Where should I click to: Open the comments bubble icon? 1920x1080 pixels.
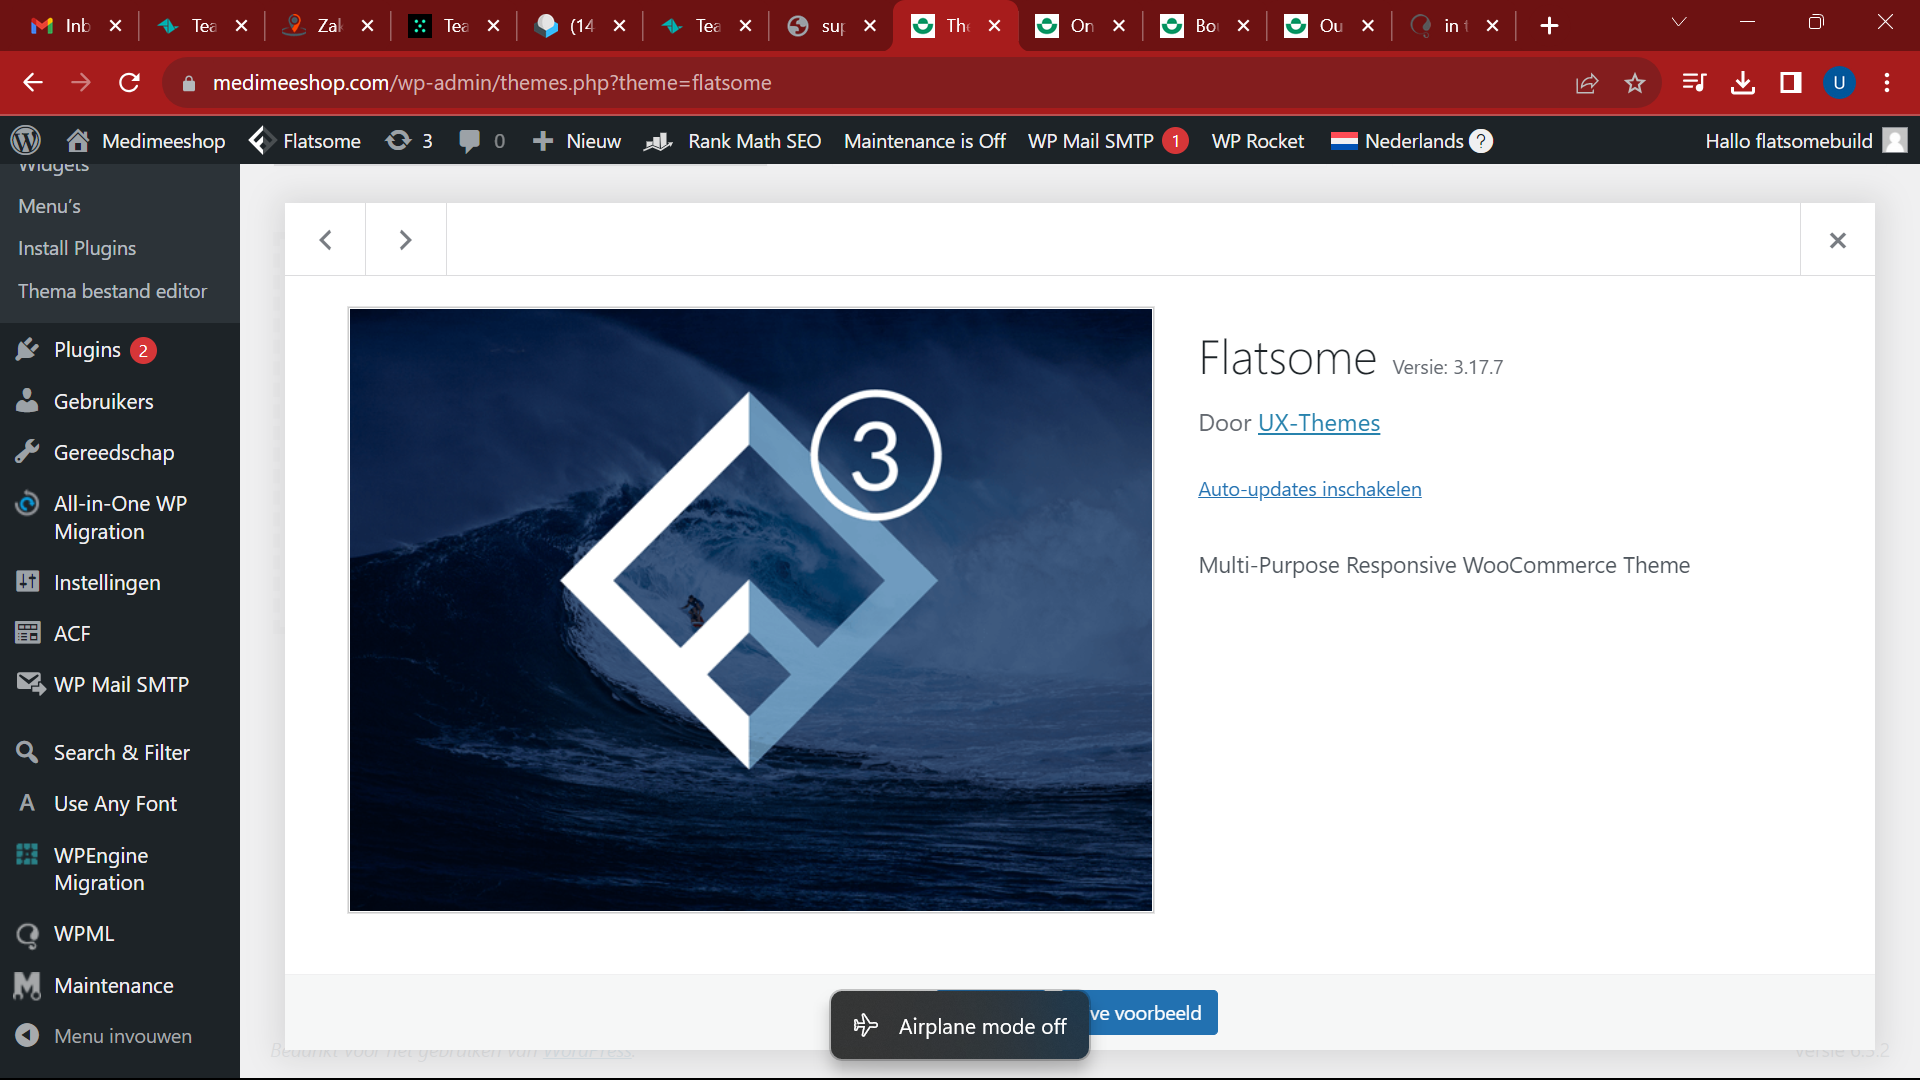point(481,141)
